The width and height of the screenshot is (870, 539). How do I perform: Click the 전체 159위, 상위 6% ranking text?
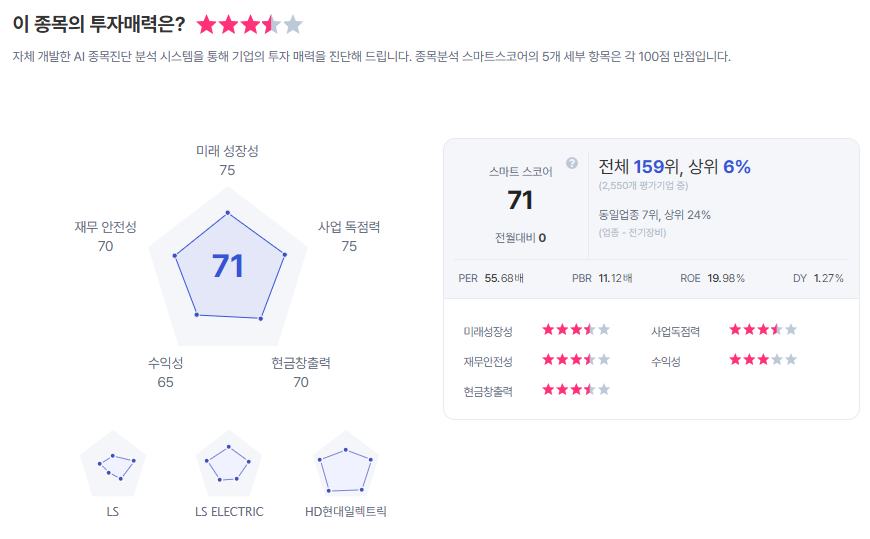click(x=674, y=167)
